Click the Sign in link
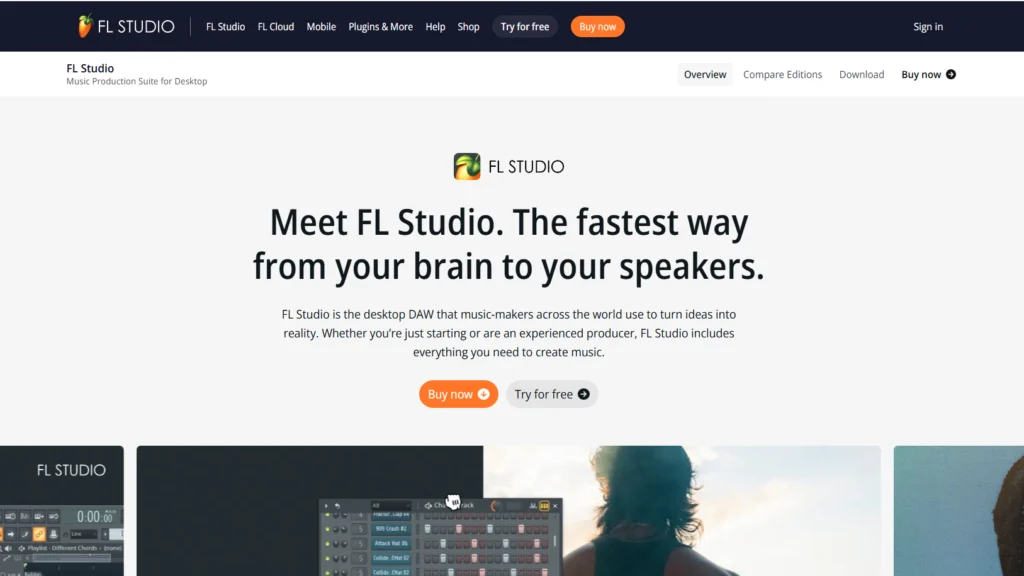The width and height of the screenshot is (1024, 576). point(928,27)
